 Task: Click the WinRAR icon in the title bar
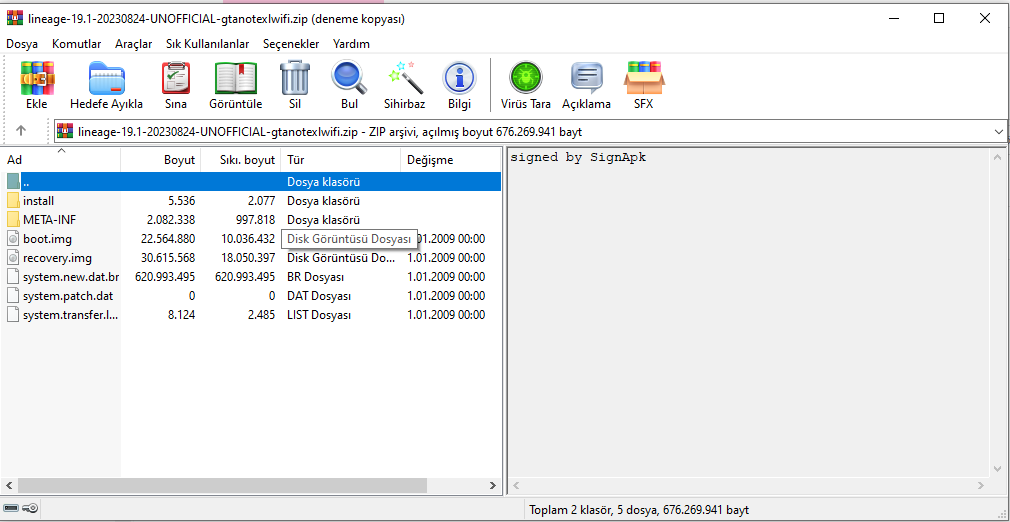click(x=14, y=19)
